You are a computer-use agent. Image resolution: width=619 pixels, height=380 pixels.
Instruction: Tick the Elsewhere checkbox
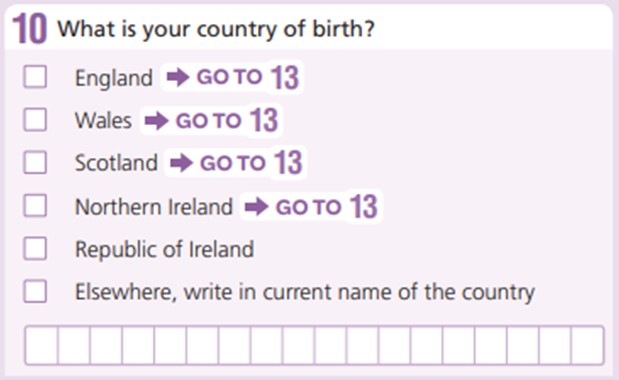(x=35, y=291)
